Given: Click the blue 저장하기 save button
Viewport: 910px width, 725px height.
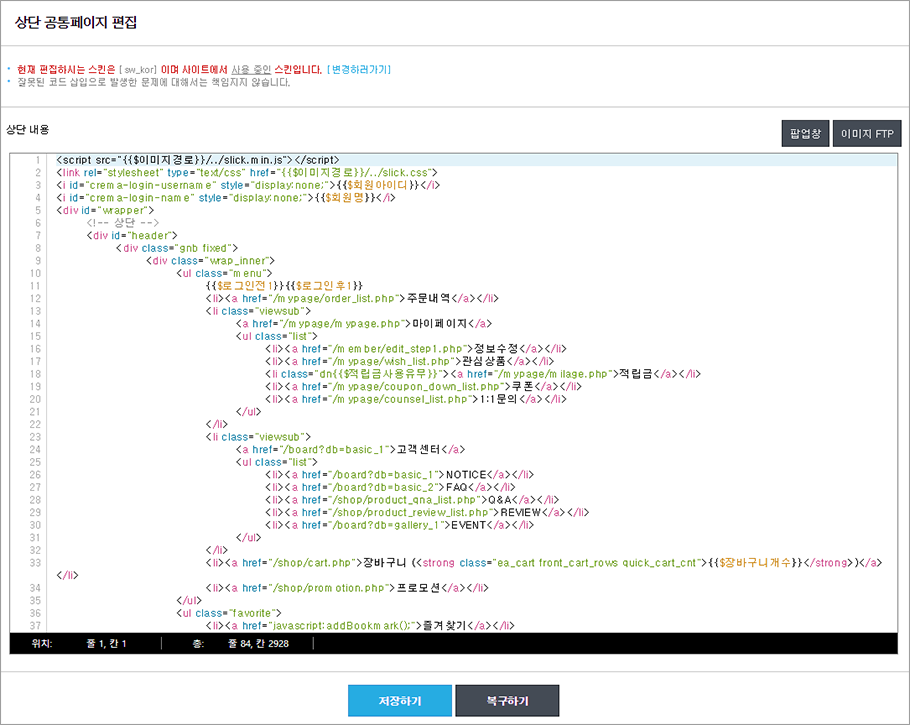Looking at the screenshot, I should [x=400, y=701].
